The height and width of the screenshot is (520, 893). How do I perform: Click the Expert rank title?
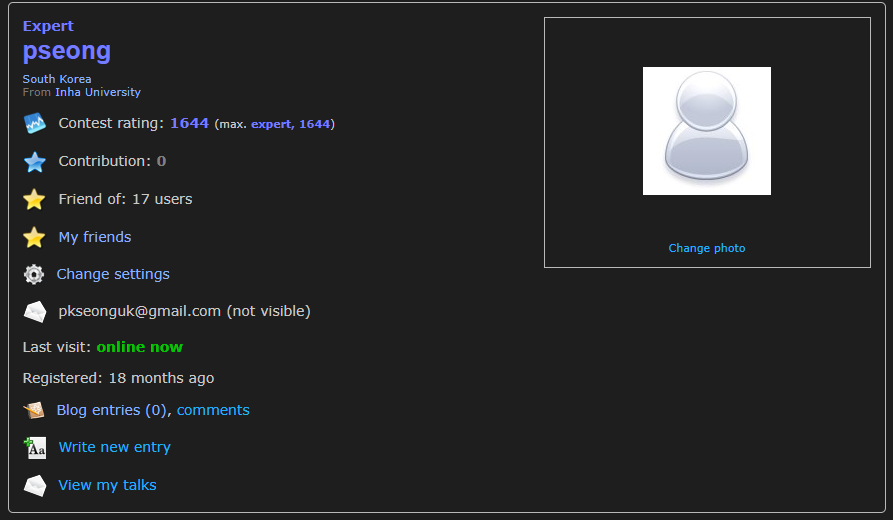[48, 26]
